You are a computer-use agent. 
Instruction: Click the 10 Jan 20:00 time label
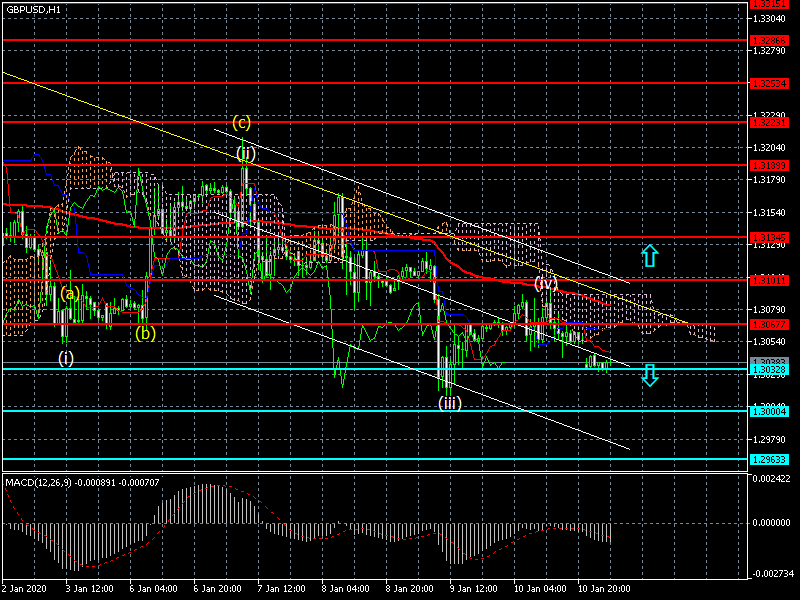(604, 588)
